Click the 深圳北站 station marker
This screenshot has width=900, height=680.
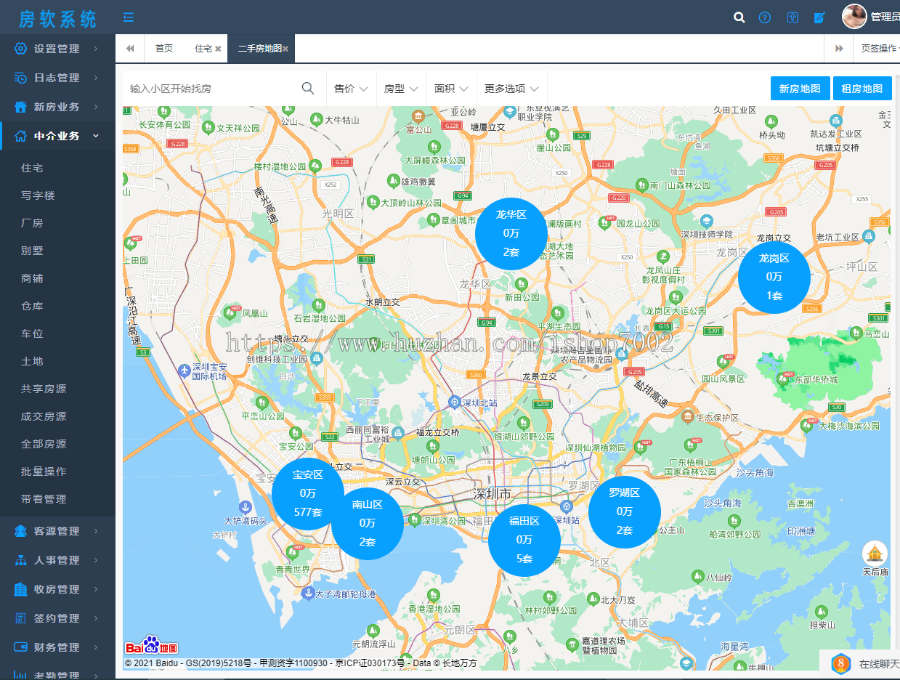pos(455,401)
